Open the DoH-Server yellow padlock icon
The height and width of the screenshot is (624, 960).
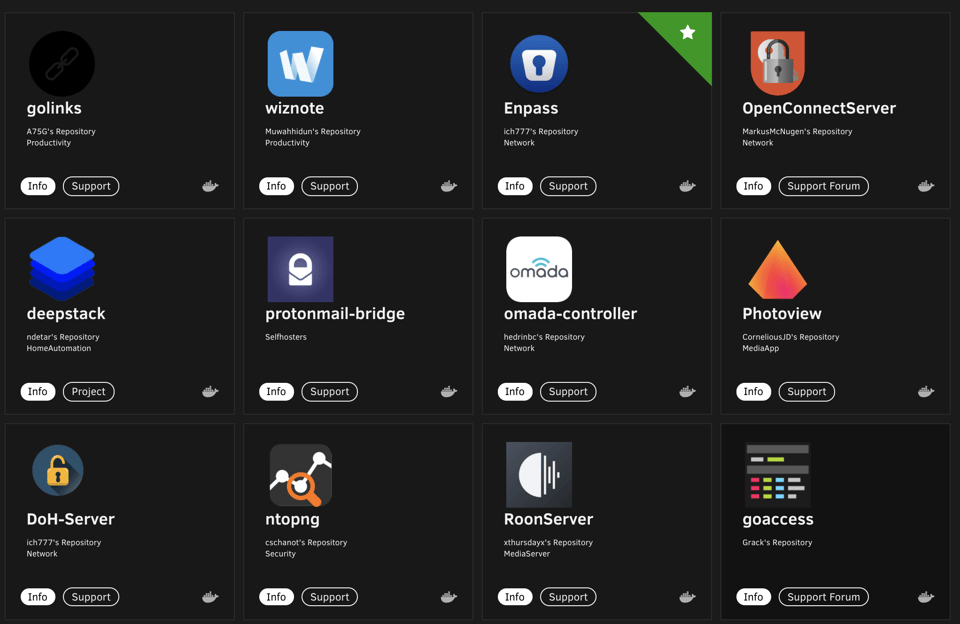(57, 470)
